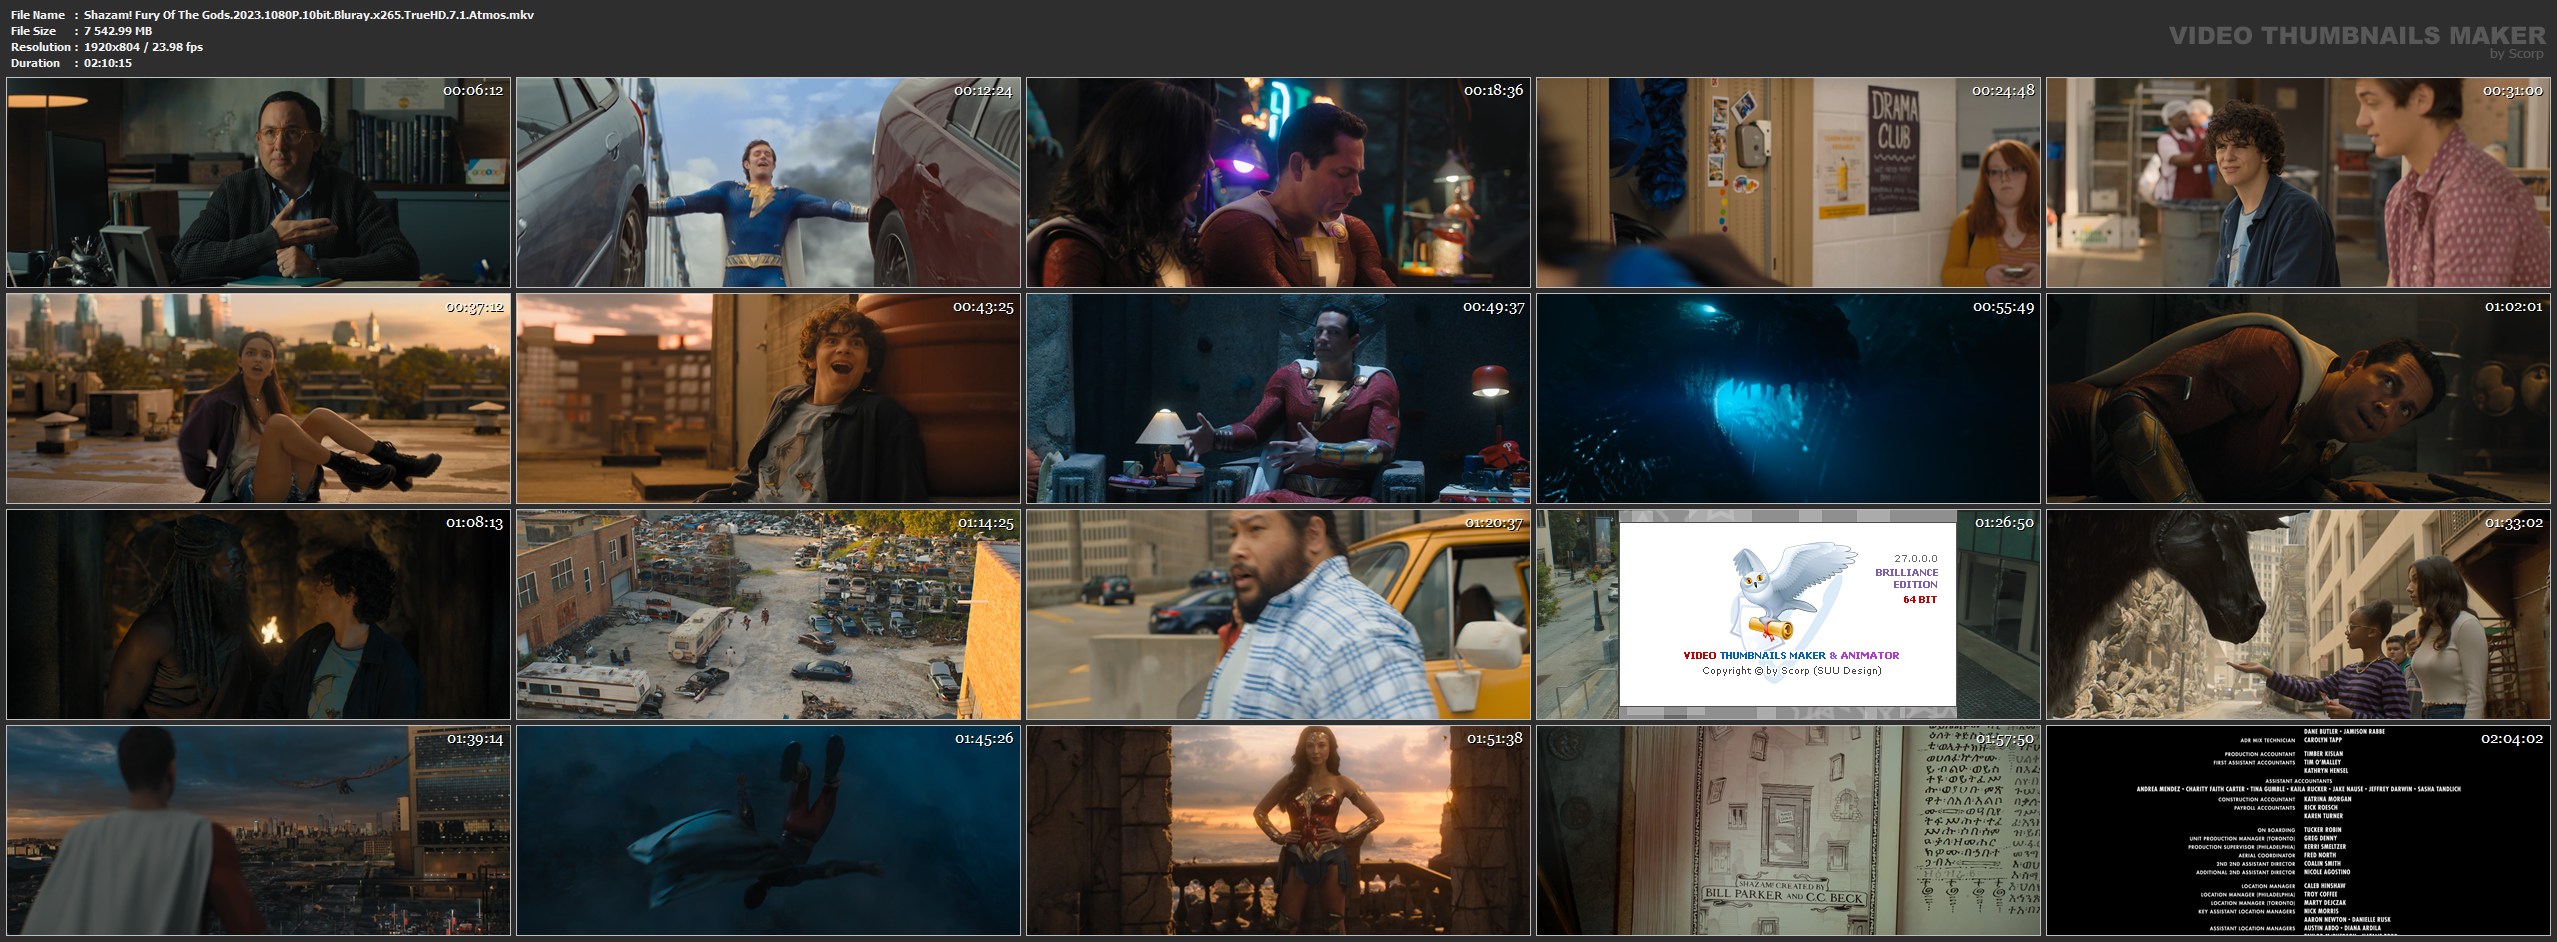2557x942 pixels.
Task: Click the 01:51:38 sunset balcony thumbnail
Action: coord(1278,831)
